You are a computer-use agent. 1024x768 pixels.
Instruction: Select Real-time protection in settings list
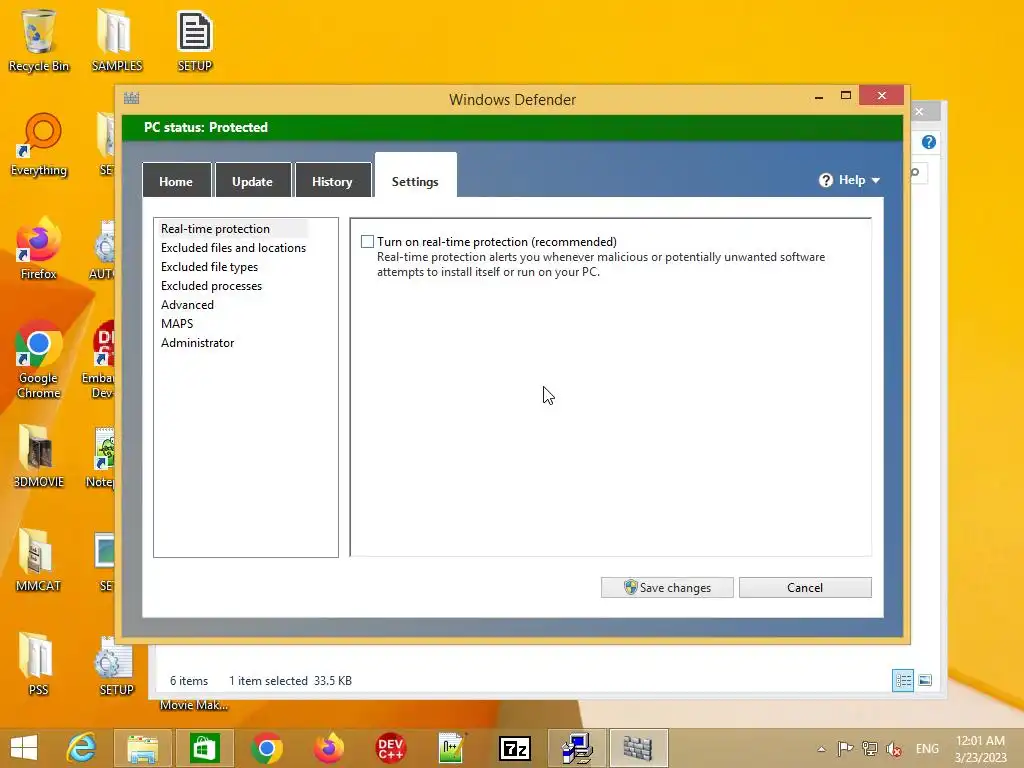216,229
